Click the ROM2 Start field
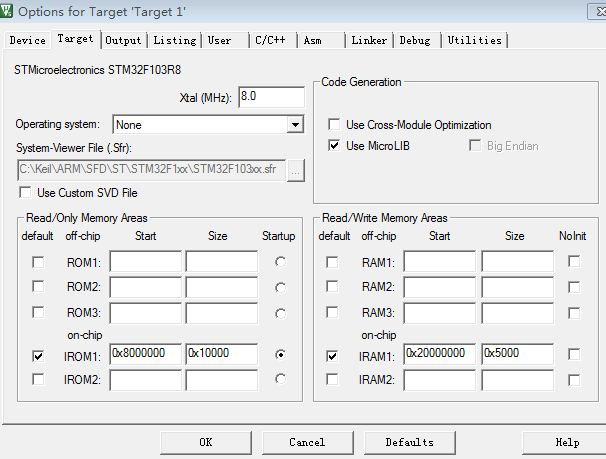The image size is (606, 459). 146,287
